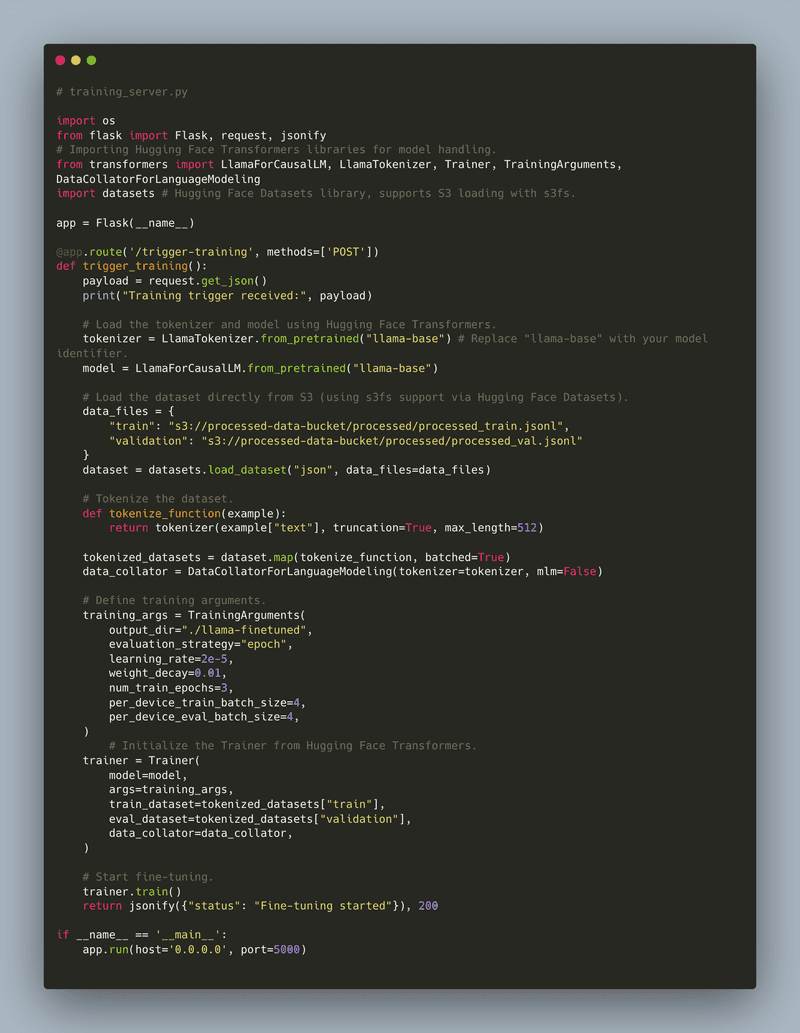The height and width of the screenshot is (1033, 800).
Task: Click 'per_device_train_batch_size=4' argument
Action: point(208,702)
